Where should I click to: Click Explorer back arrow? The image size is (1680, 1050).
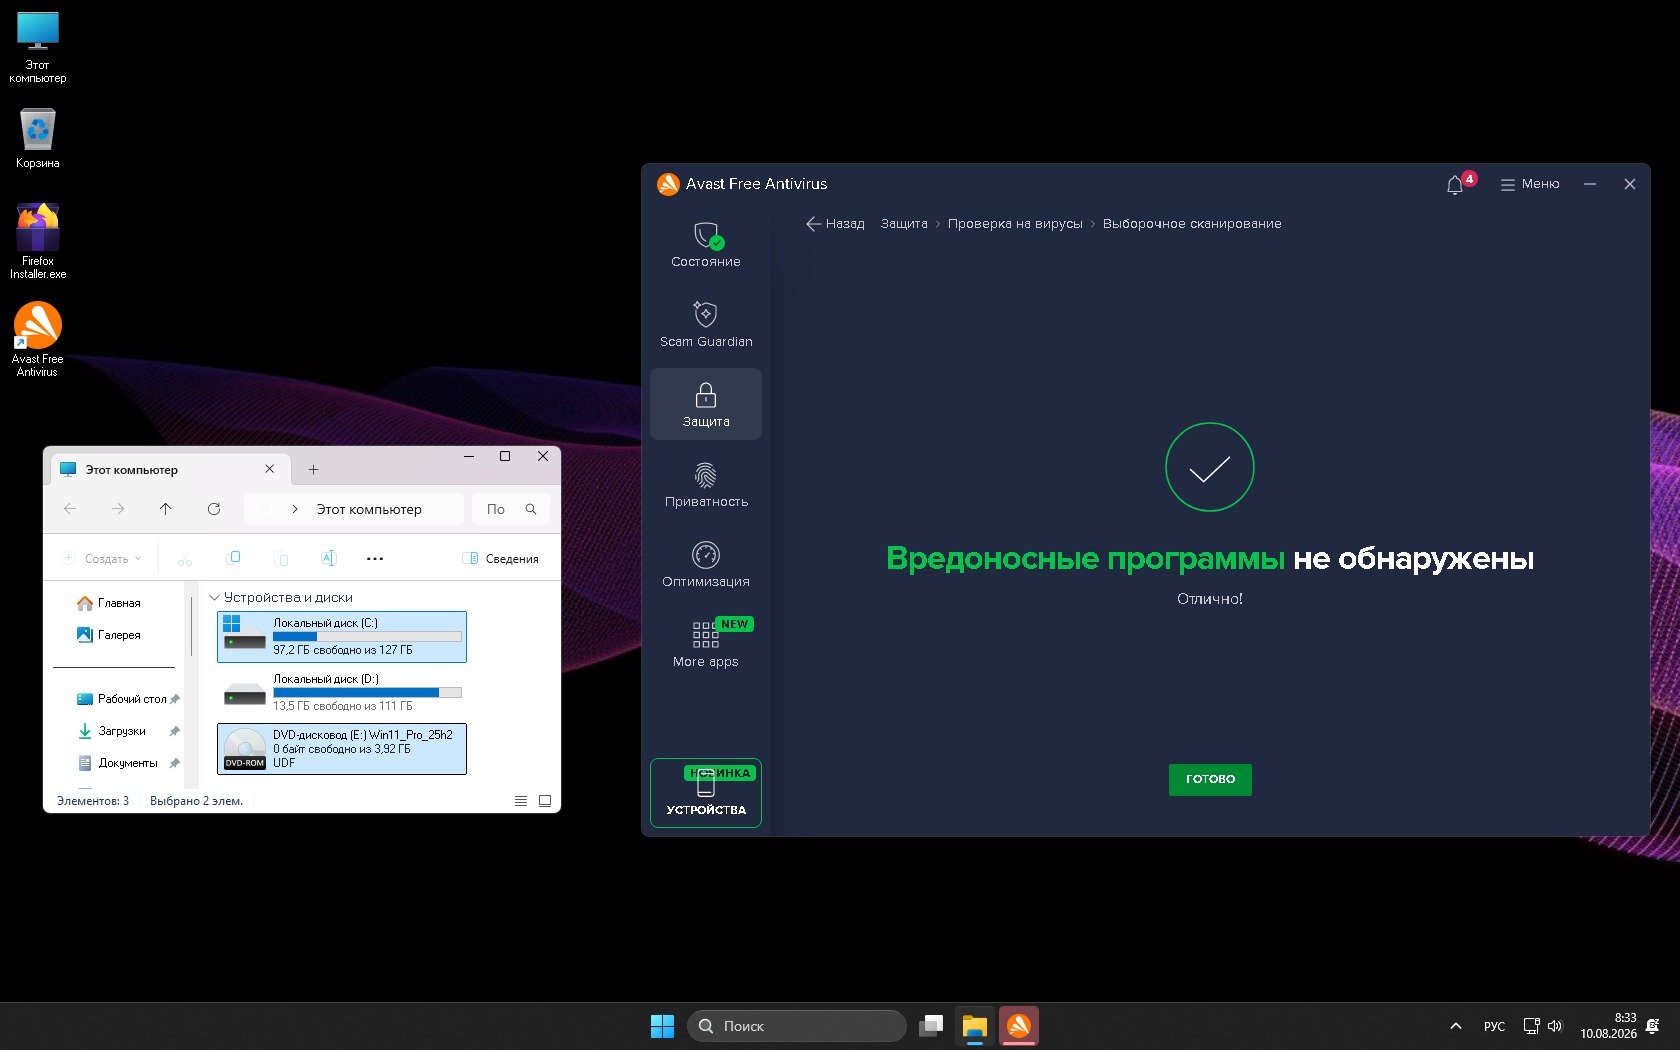click(x=70, y=509)
